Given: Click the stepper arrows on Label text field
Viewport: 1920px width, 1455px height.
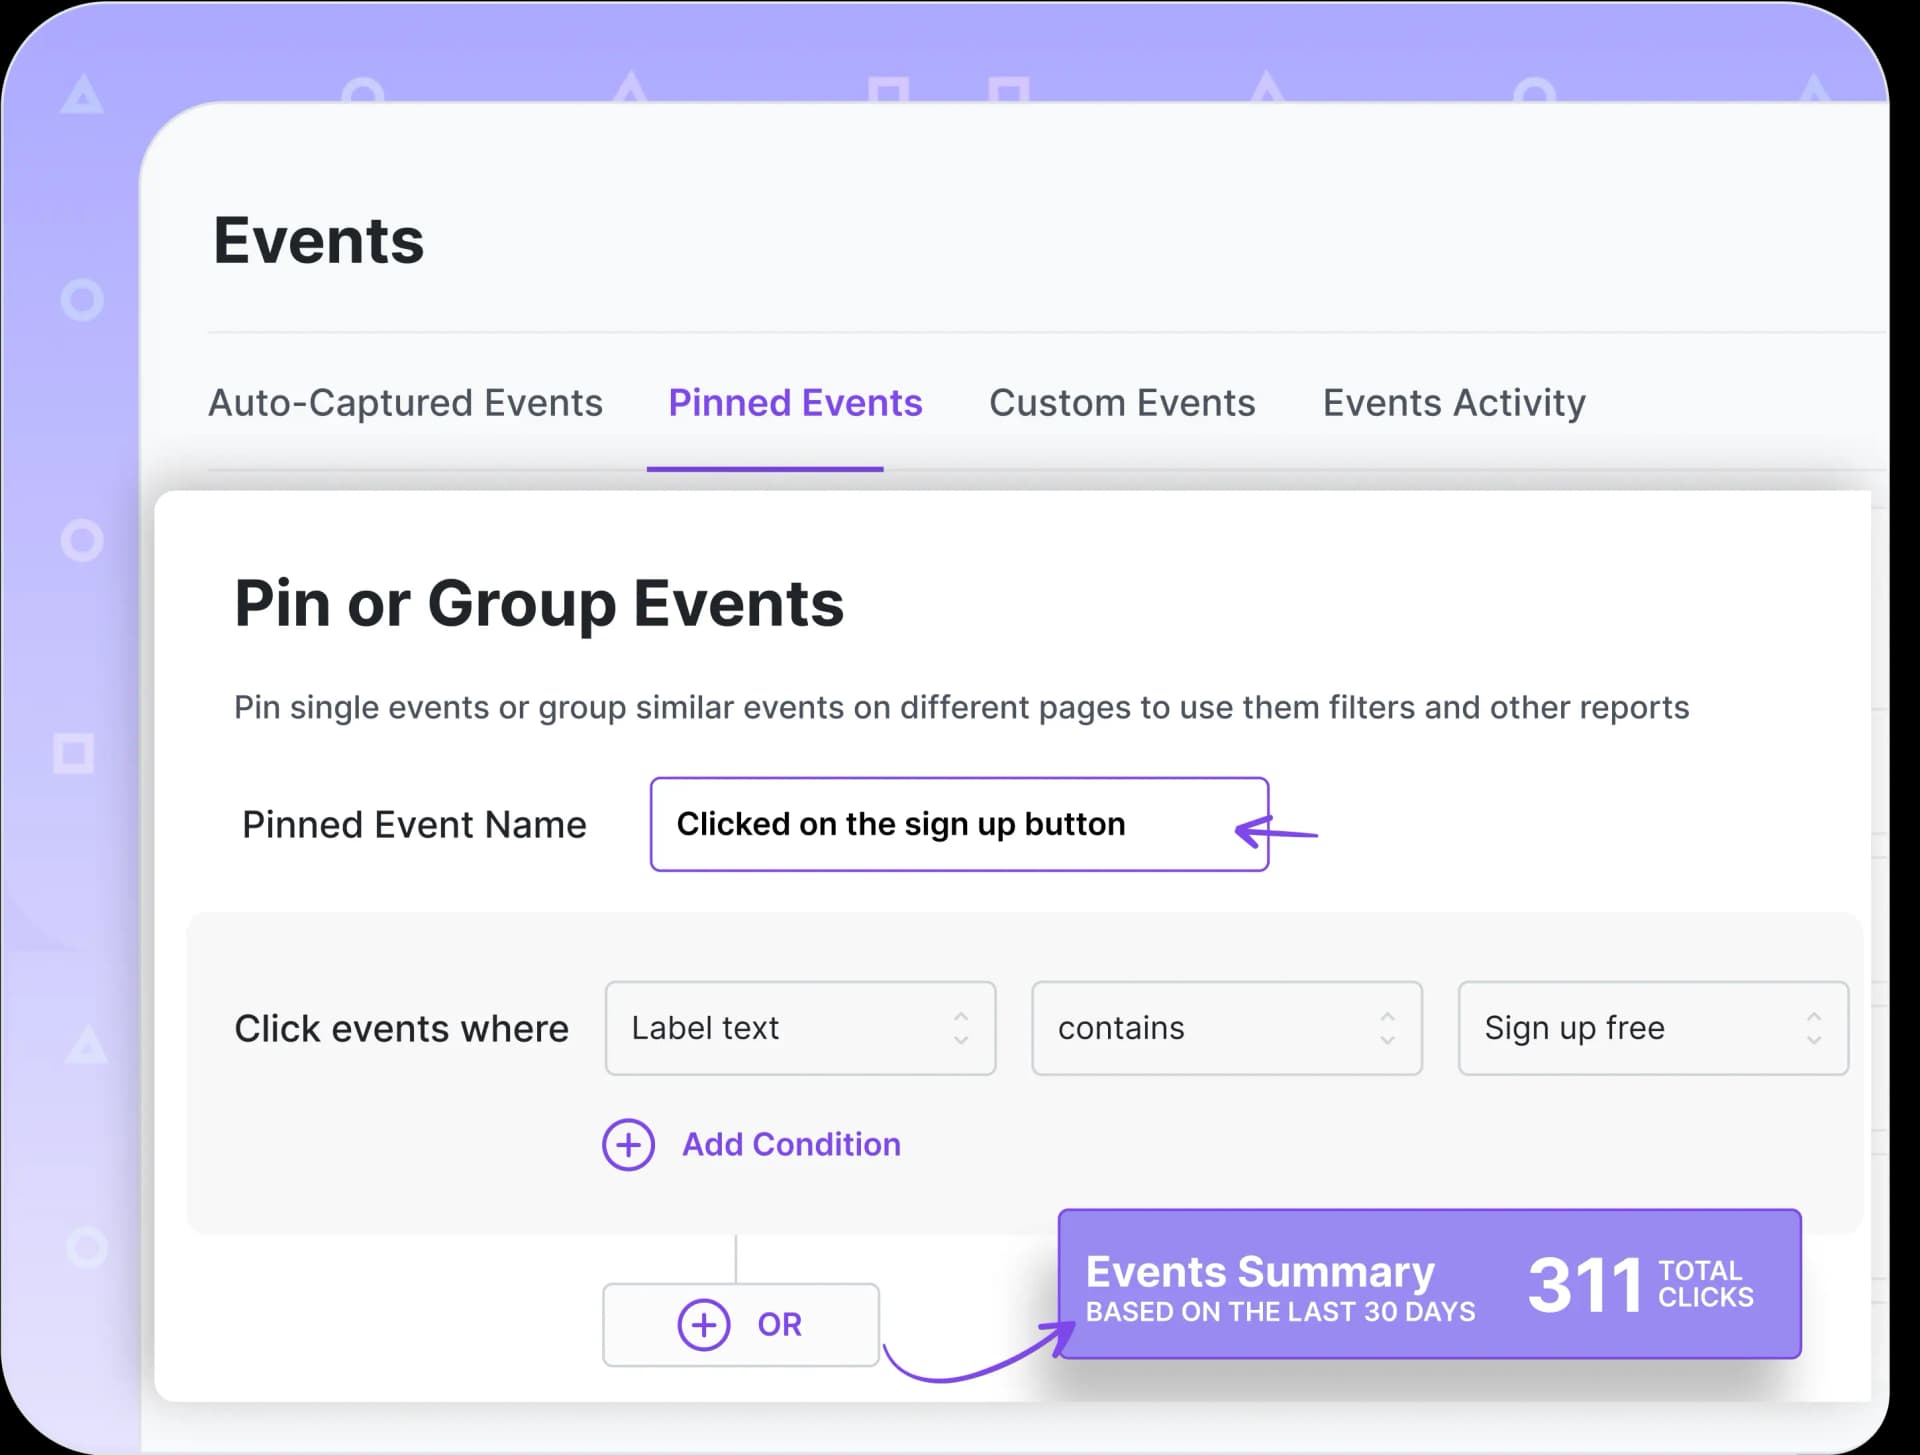Looking at the screenshot, I should pos(961,1028).
